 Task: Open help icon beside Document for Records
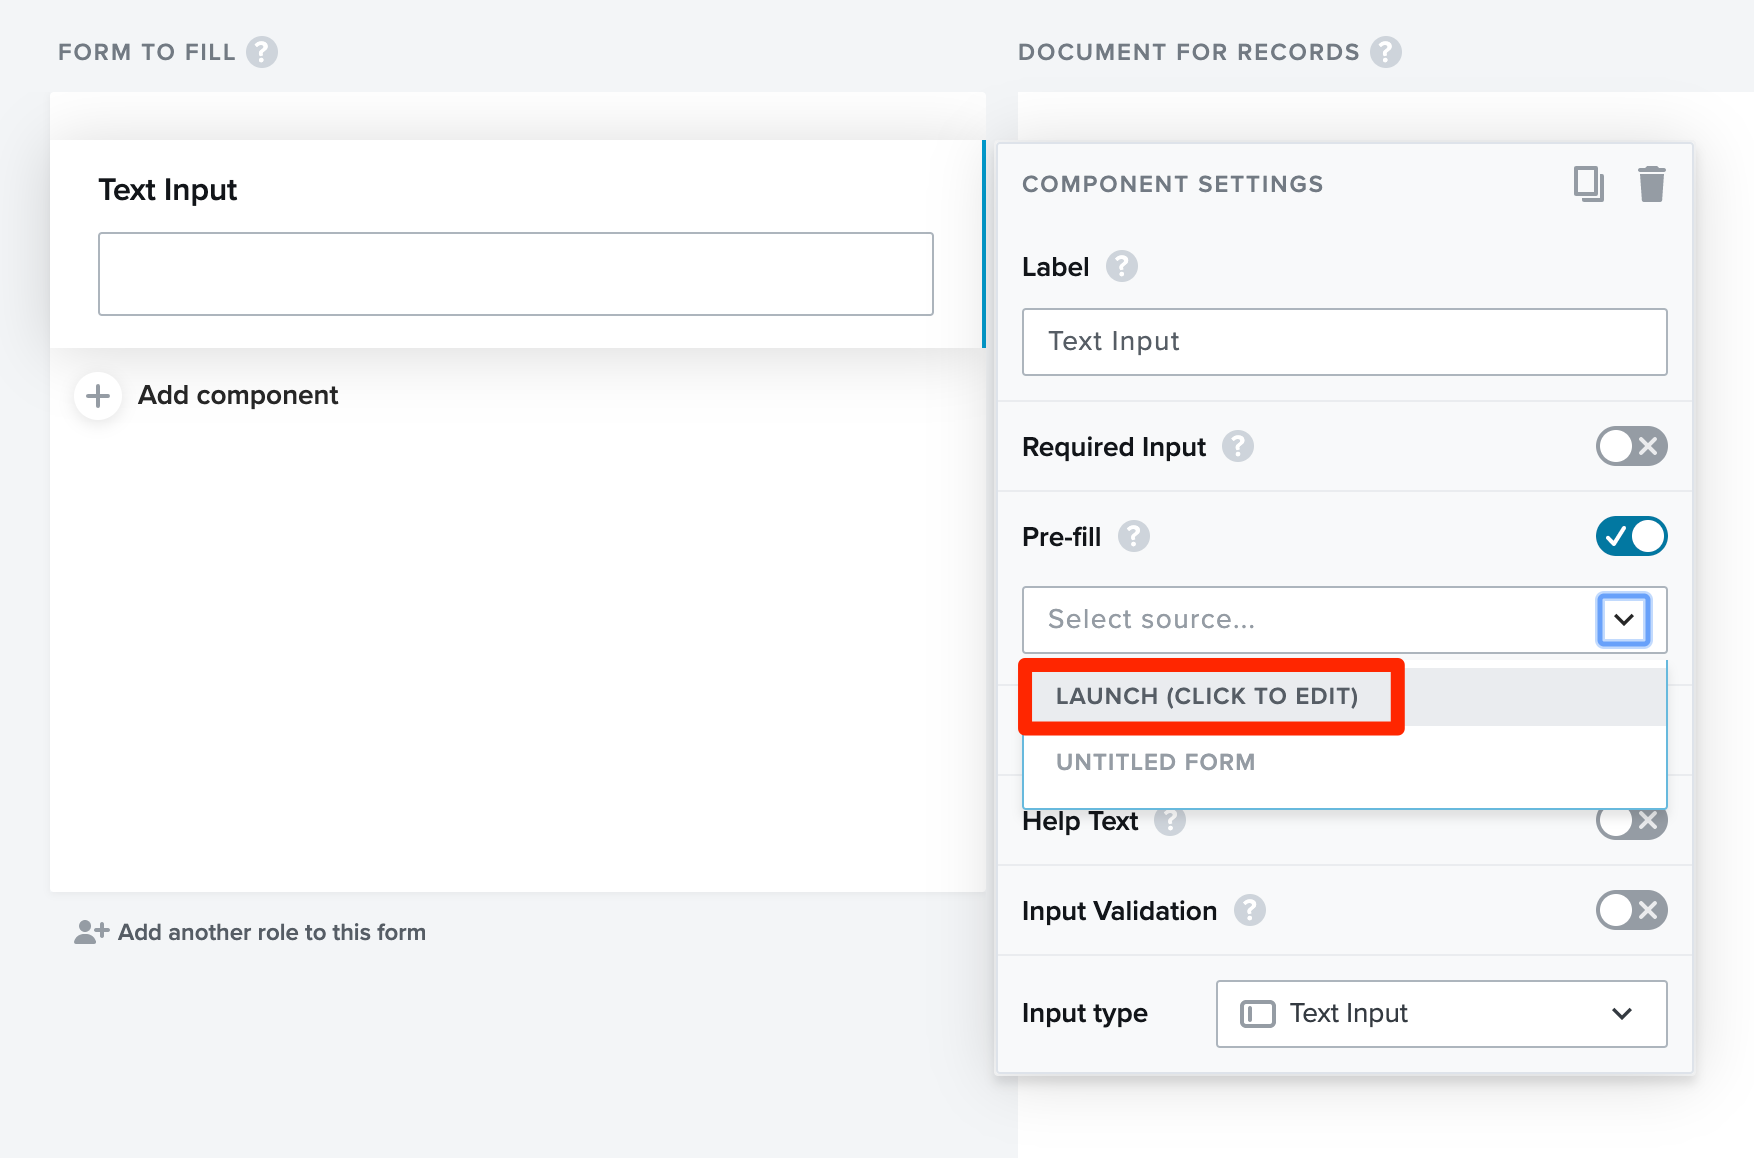(1385, 52)
